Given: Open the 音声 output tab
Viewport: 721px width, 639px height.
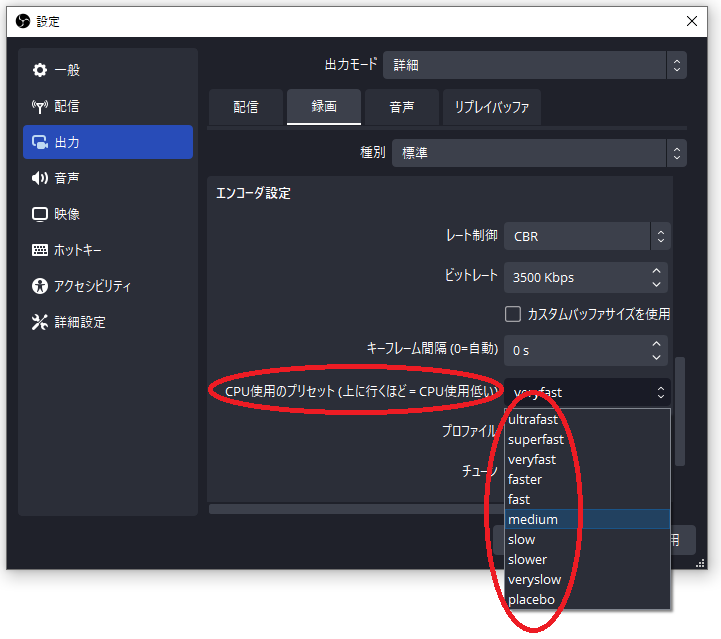Looking at the screenshot, I should point(401,107).
